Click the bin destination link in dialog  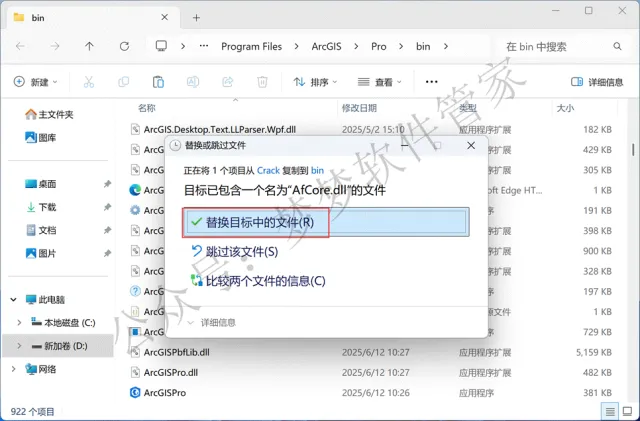tap(317, 170)
